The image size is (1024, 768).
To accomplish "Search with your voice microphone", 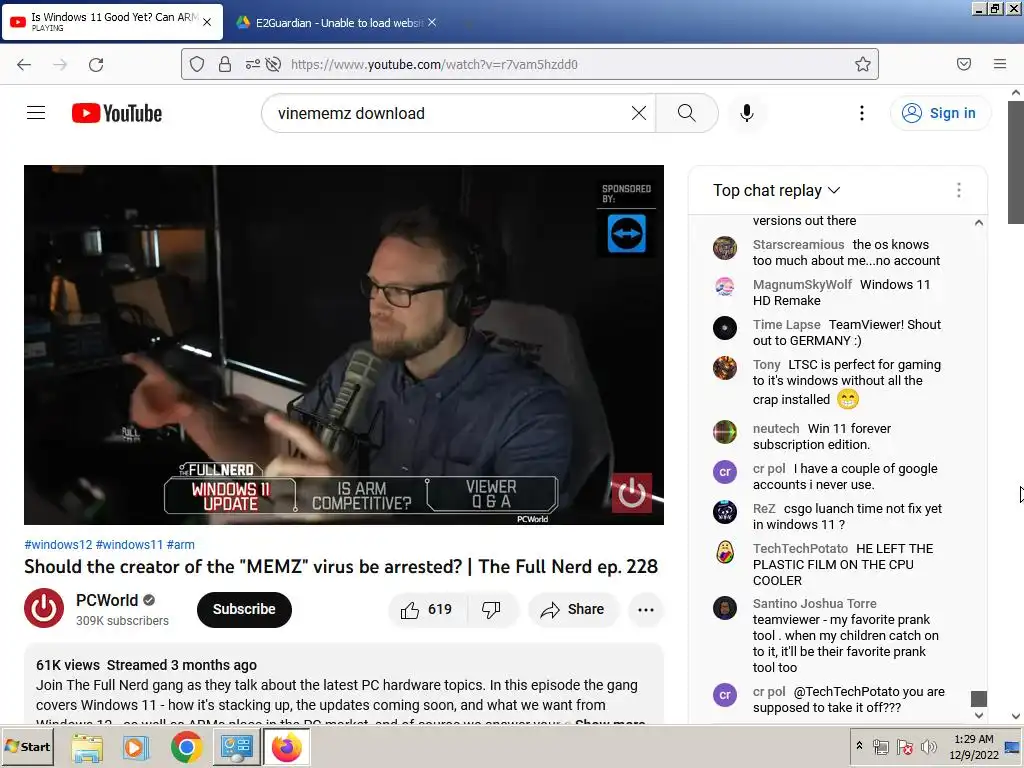I will pos(747,113).
